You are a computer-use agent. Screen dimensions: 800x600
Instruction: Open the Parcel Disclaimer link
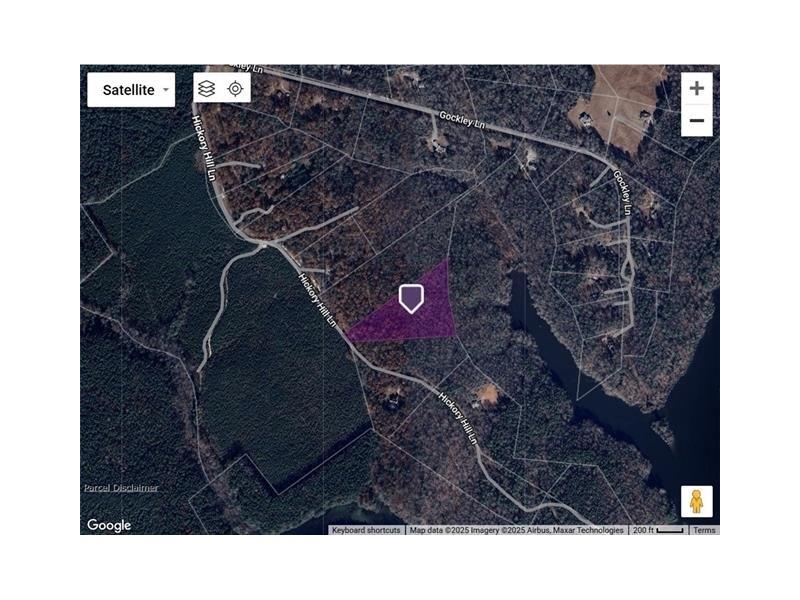coord(121,488)
